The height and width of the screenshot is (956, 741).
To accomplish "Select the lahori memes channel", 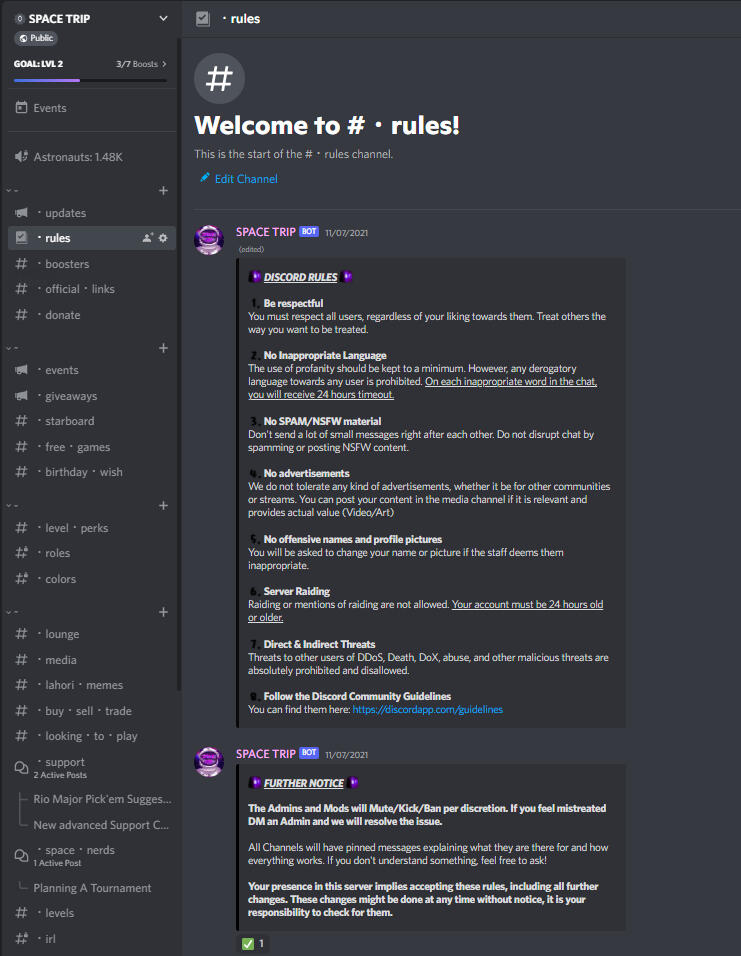I will 91,685.
